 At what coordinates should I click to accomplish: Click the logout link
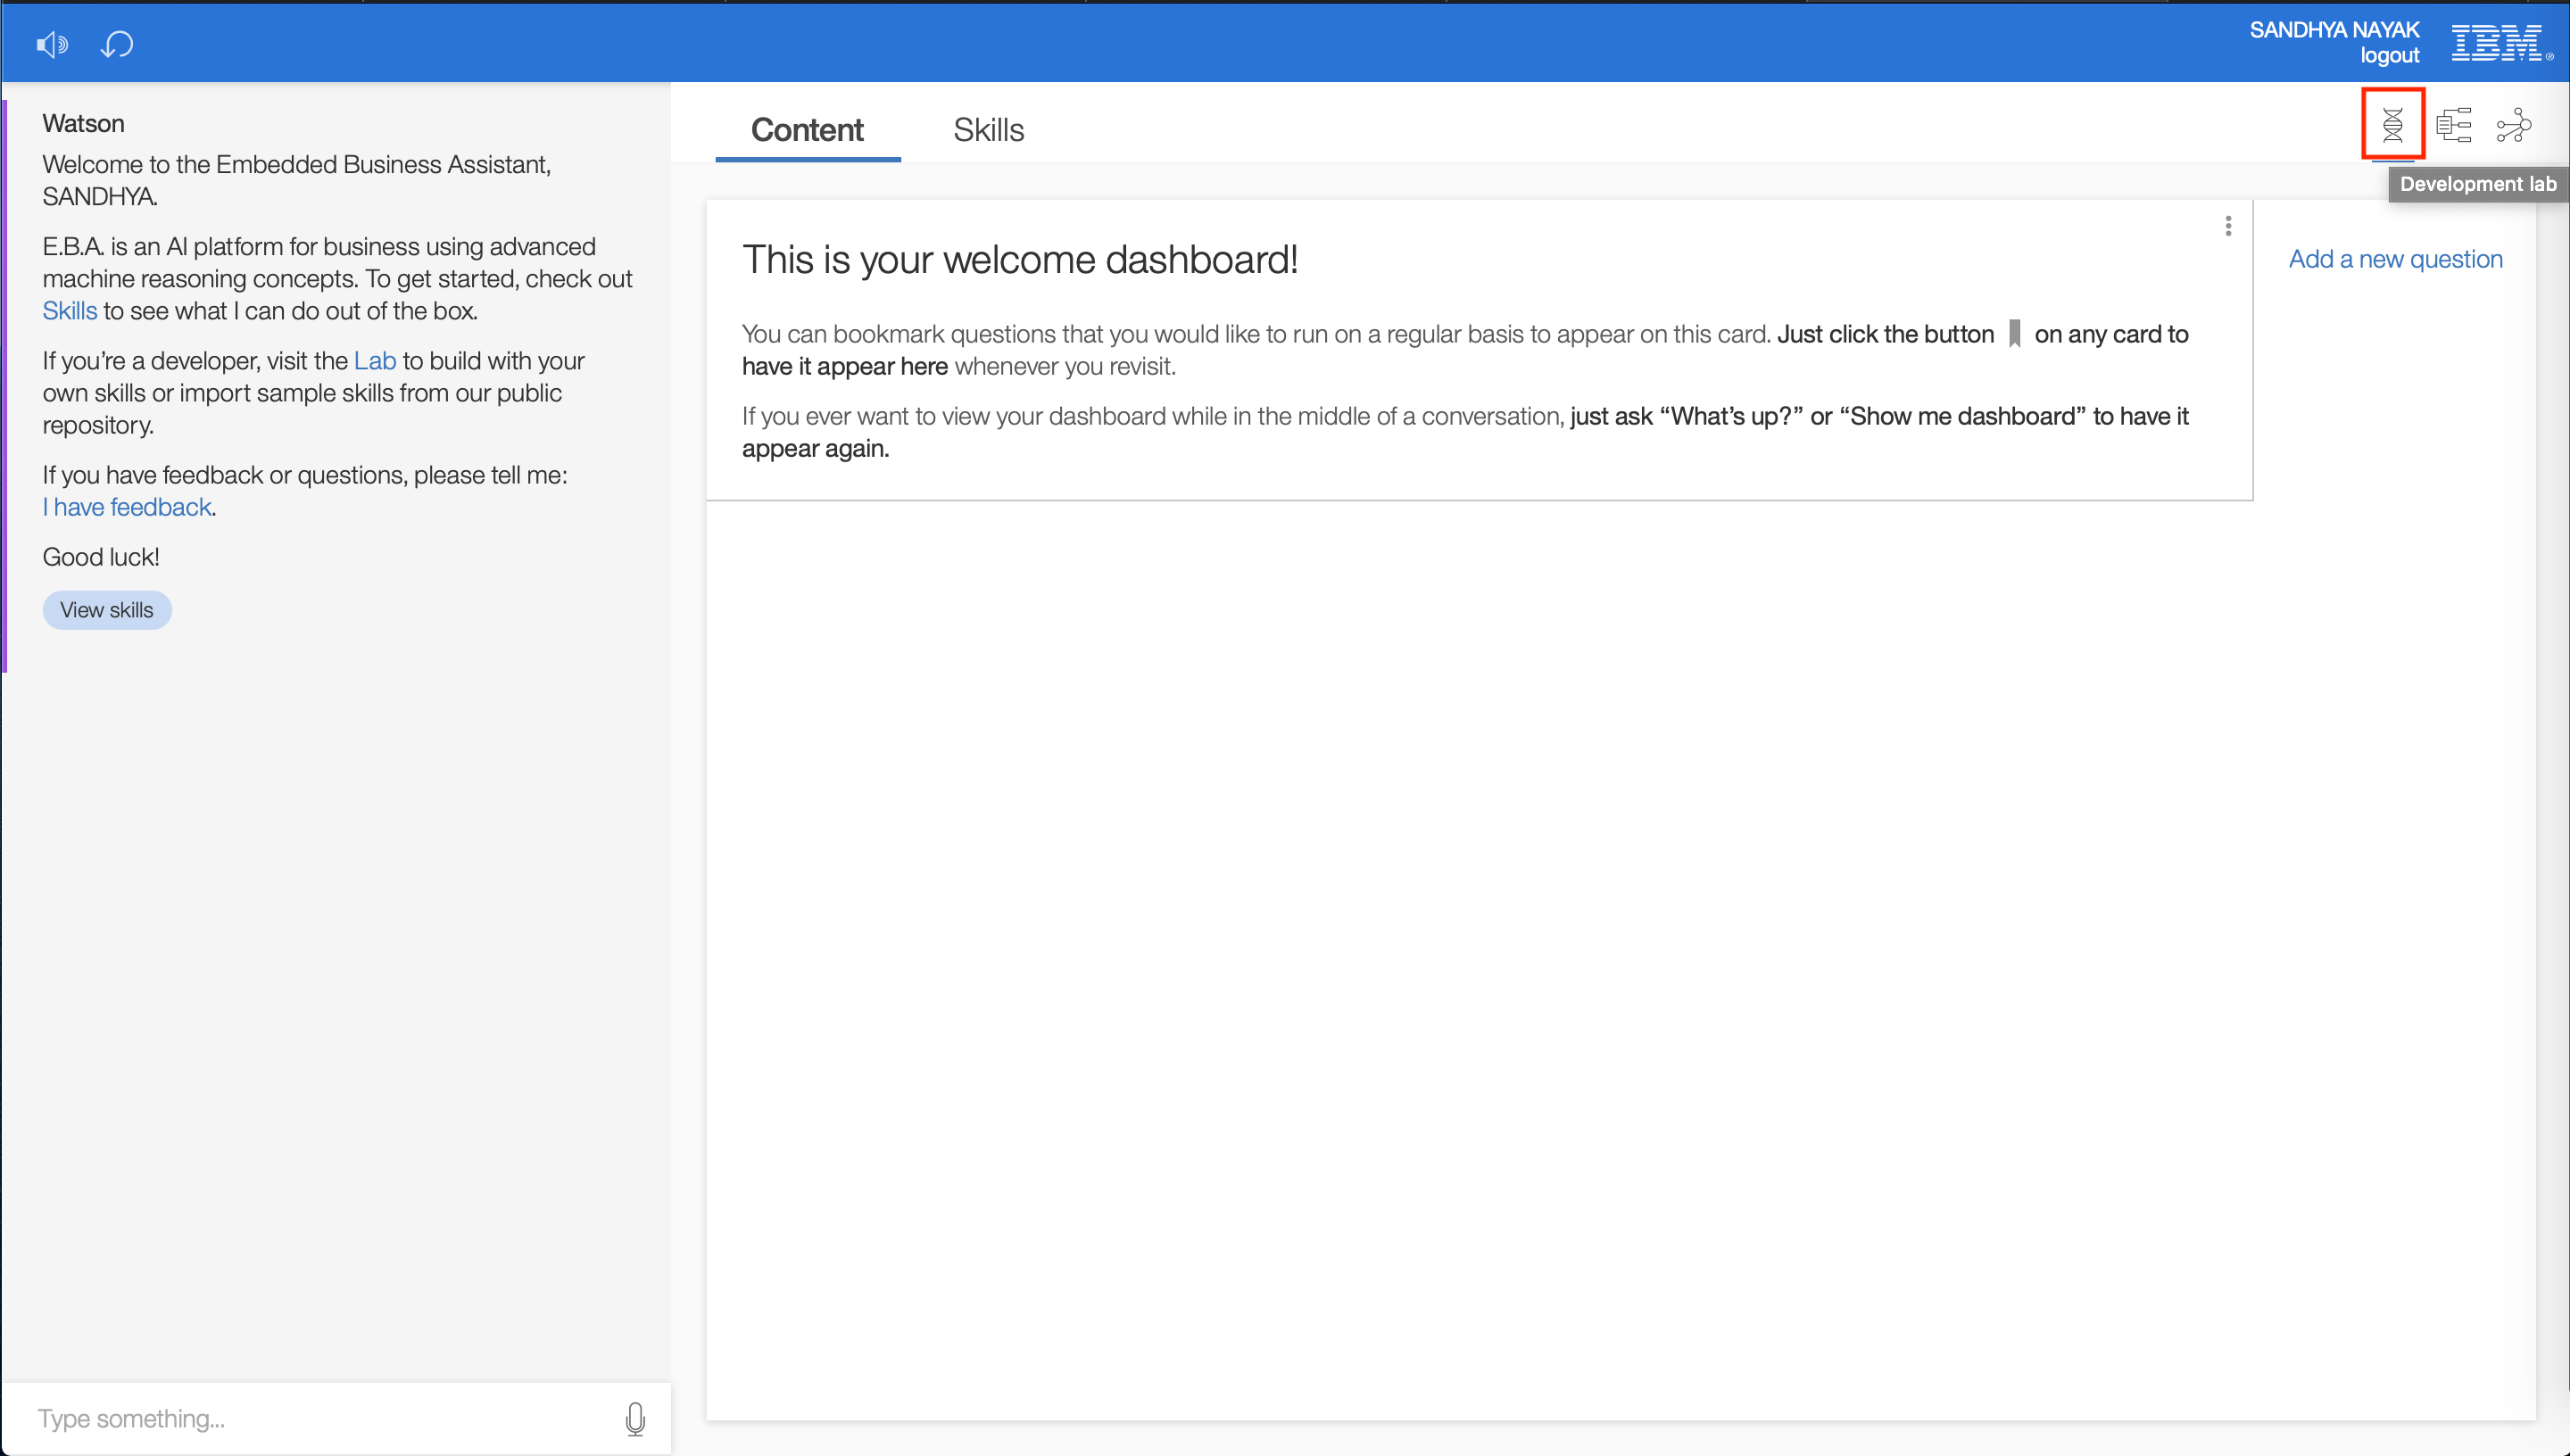pyautogui.click(x=2389, y=56)
